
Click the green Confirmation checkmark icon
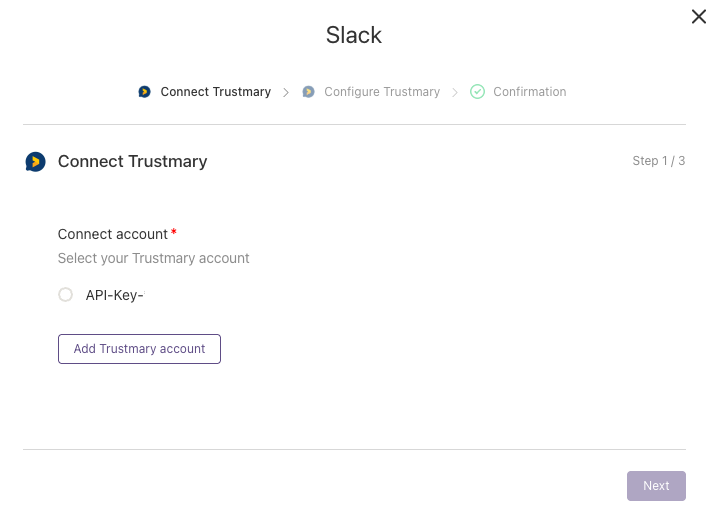tap(477, 92)
